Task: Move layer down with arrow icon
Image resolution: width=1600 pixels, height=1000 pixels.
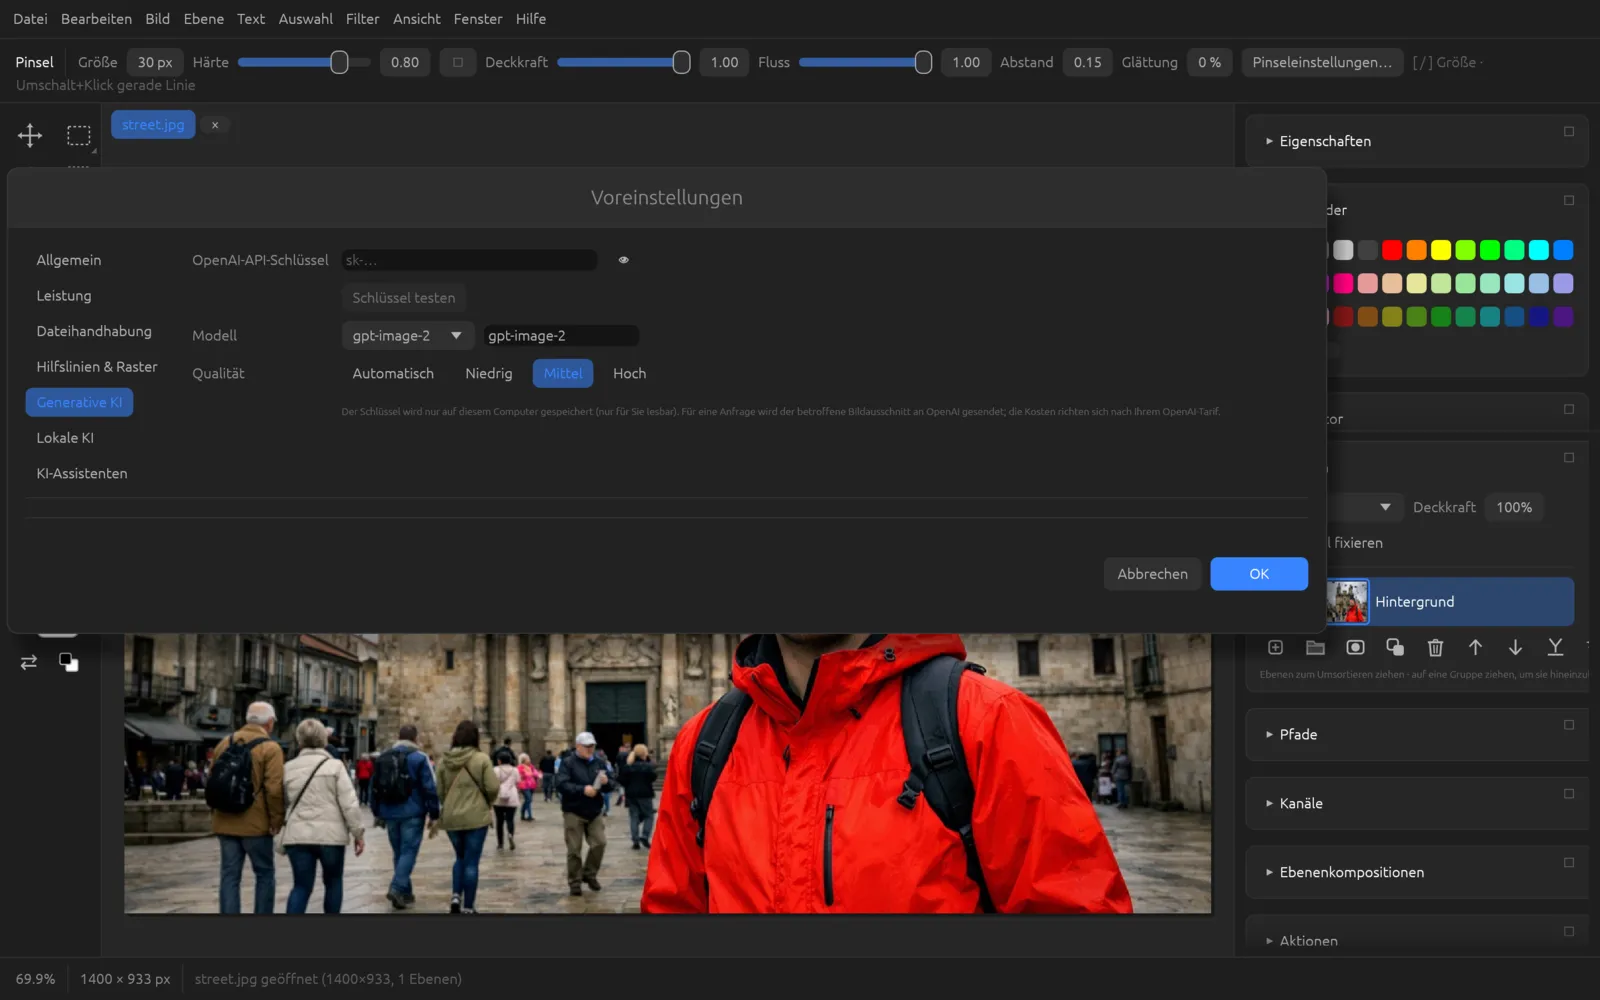Action: point(1515,648)
